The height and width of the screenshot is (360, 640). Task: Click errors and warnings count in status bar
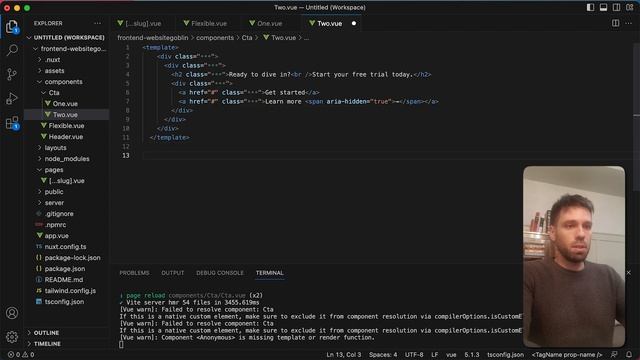point(21,355)
